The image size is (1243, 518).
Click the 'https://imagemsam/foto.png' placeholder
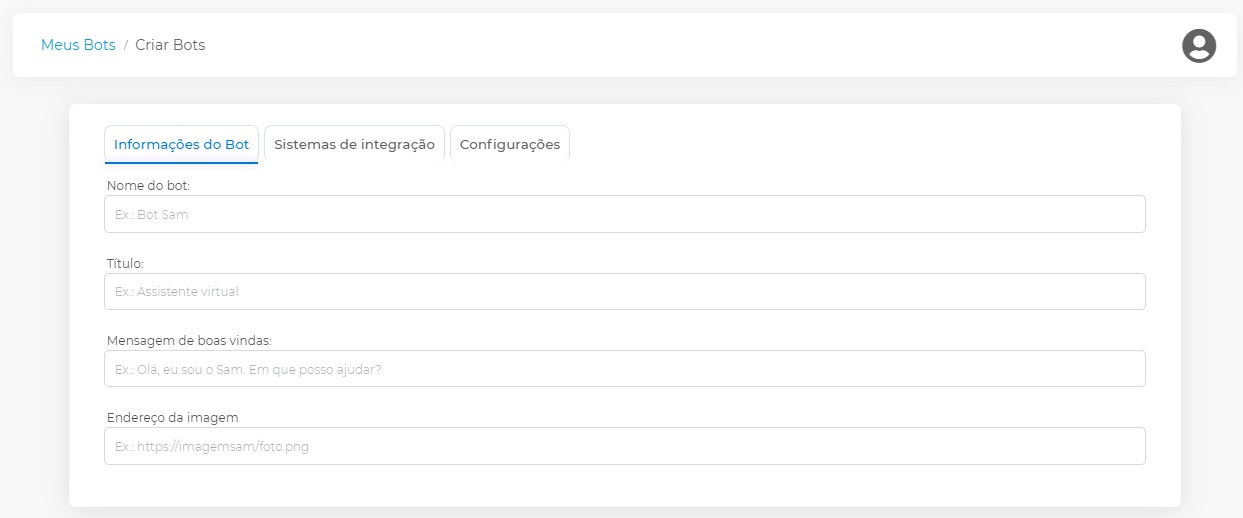click(x=212, y=447)
